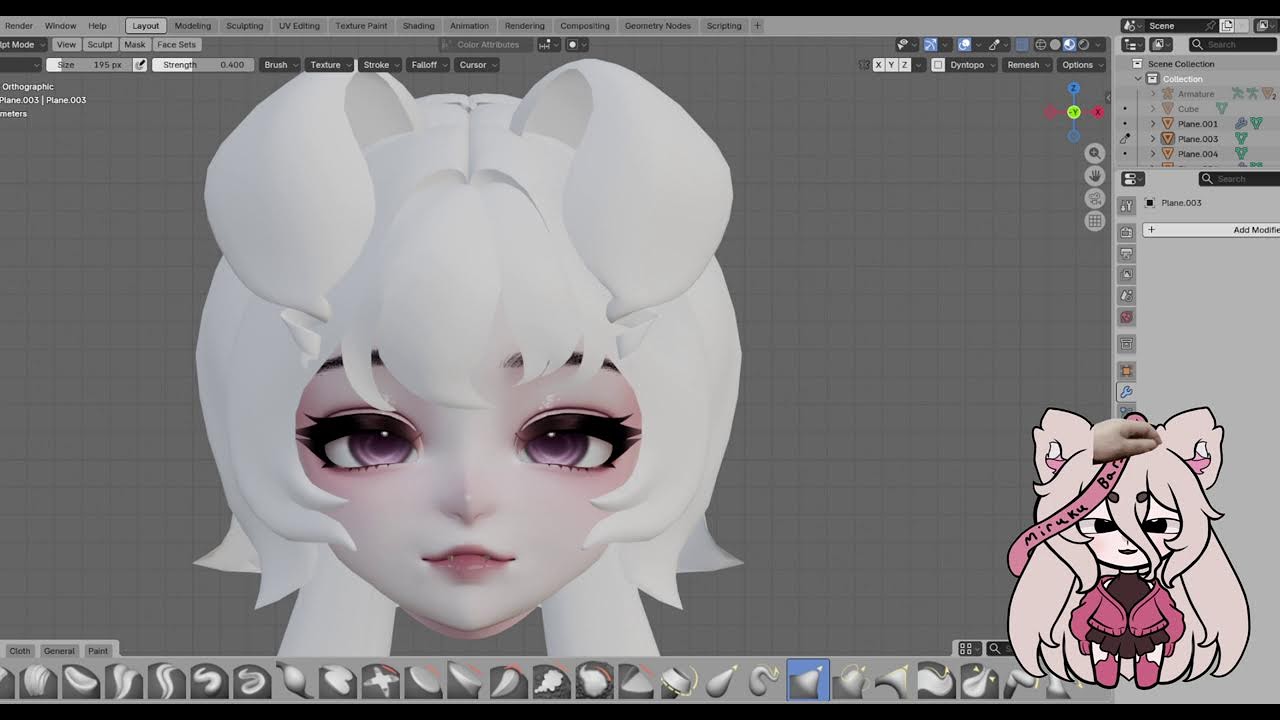The width and height of the screenshot is (1280, 720).
Task: Select wireframe viewport shading
Action: click(1041, 44)
